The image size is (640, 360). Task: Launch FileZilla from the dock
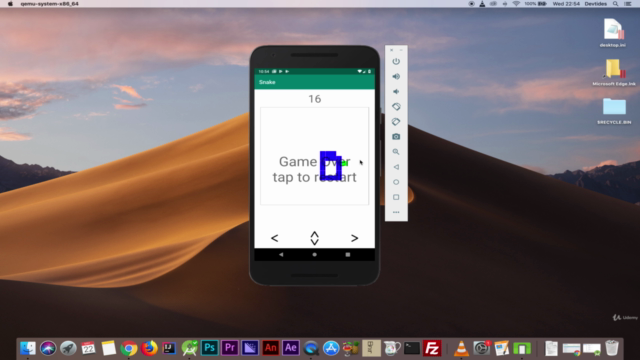tap(432, 348)
